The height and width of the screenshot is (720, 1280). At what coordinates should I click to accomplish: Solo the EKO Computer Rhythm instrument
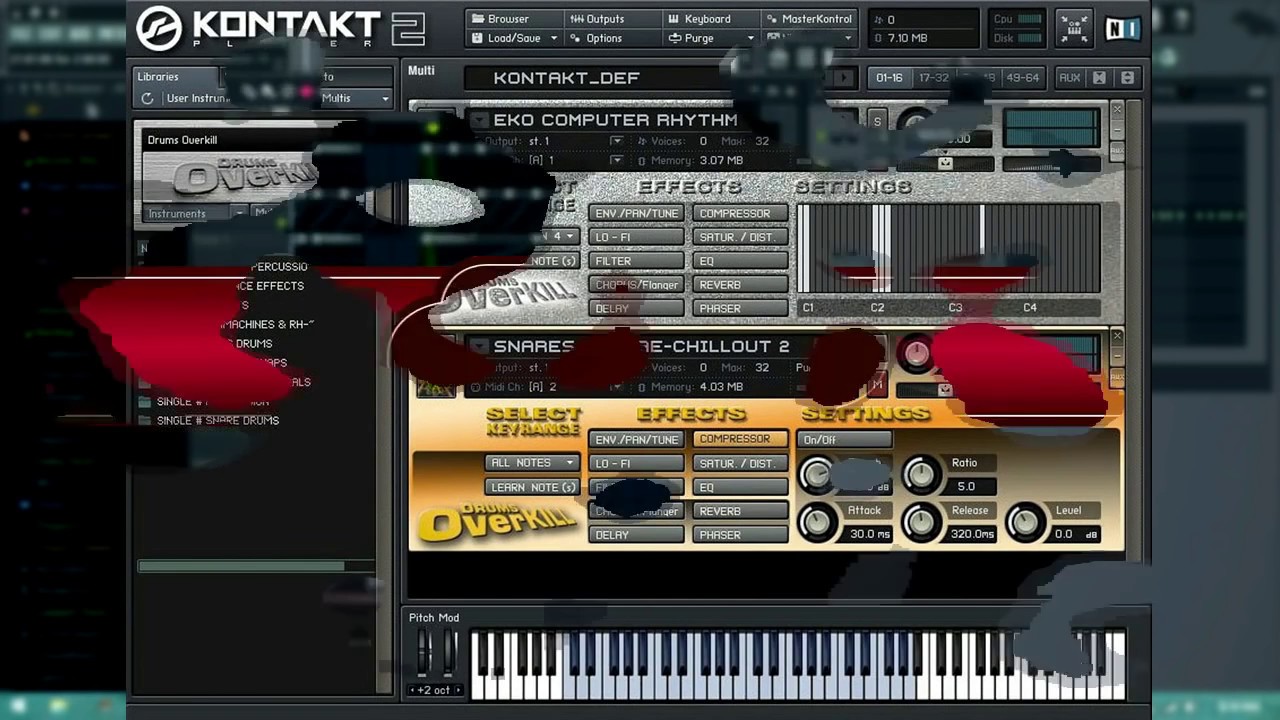pos(877,121)
